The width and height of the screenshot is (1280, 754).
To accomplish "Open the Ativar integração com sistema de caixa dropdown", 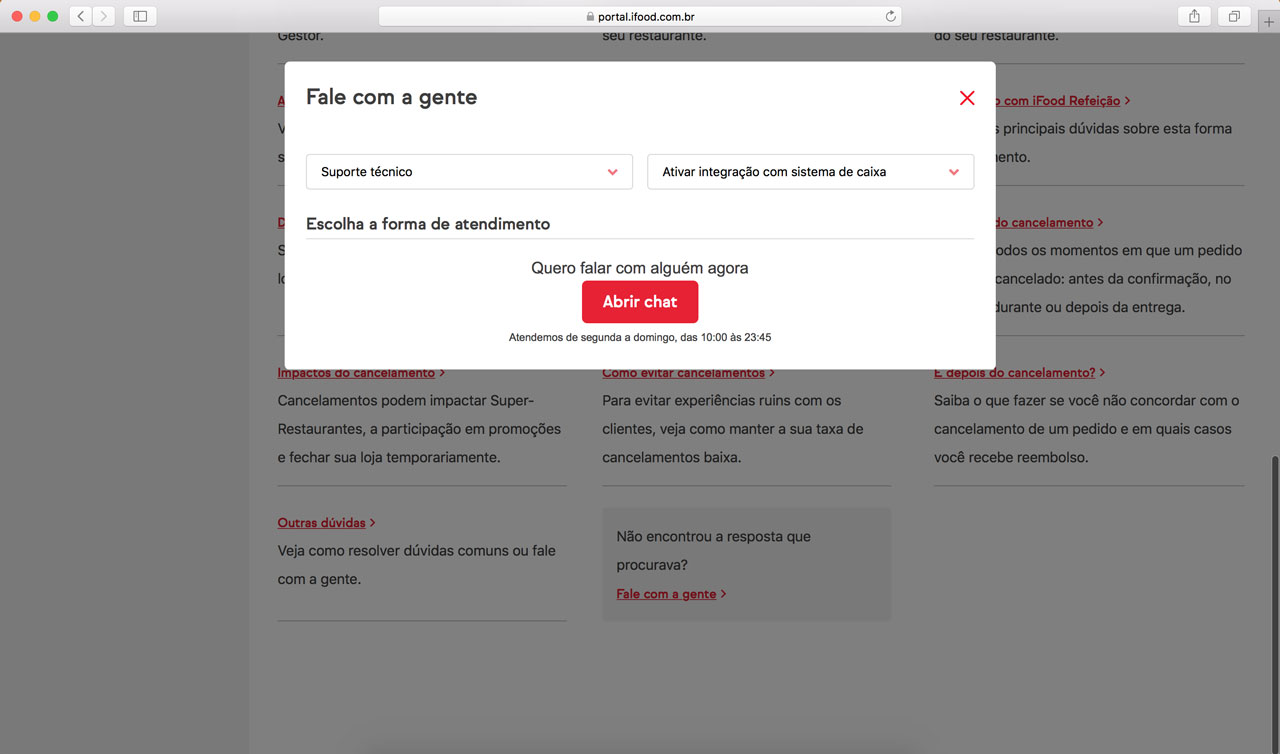I will click(810, 172).
